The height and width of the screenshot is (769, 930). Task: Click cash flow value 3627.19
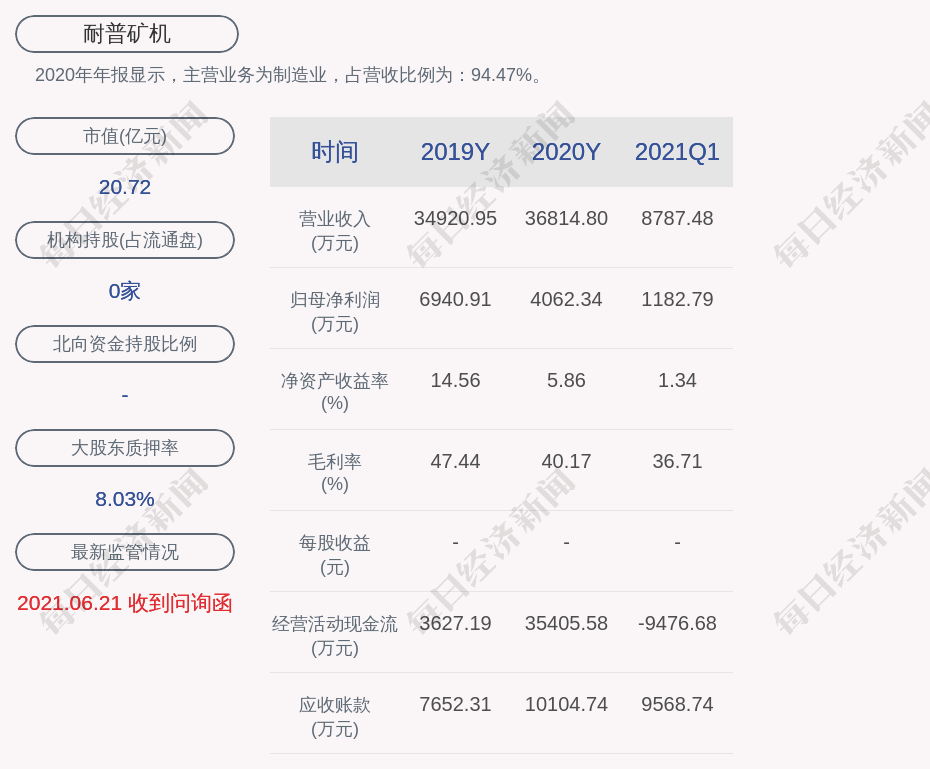click(456, 623)
